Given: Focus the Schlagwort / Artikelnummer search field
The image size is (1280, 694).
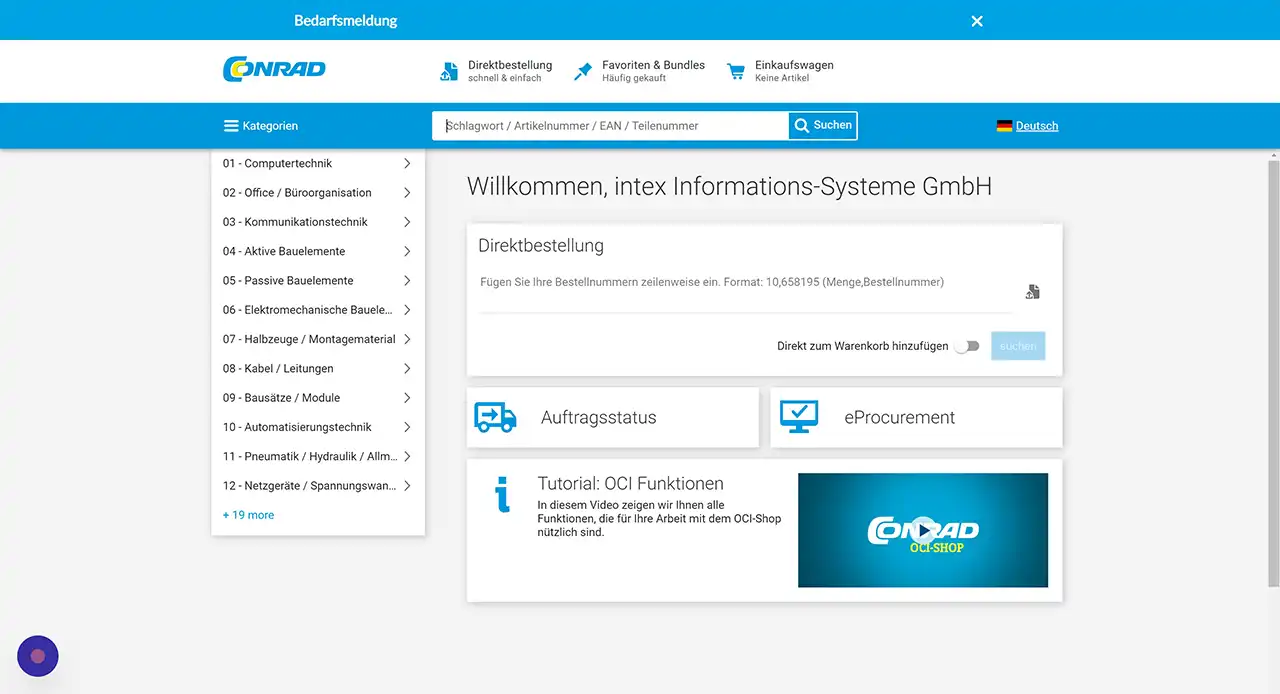Looking at the screenshot, I should click(610, 126).
